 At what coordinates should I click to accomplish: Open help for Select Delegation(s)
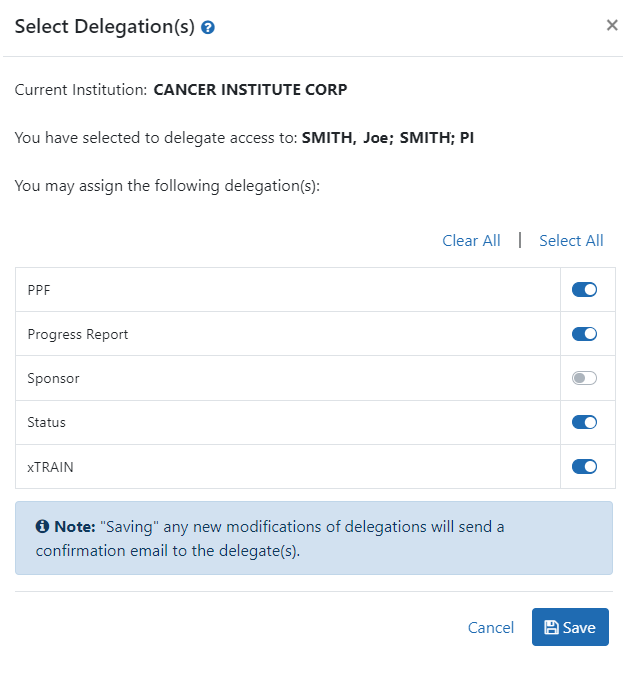point(208,28)
